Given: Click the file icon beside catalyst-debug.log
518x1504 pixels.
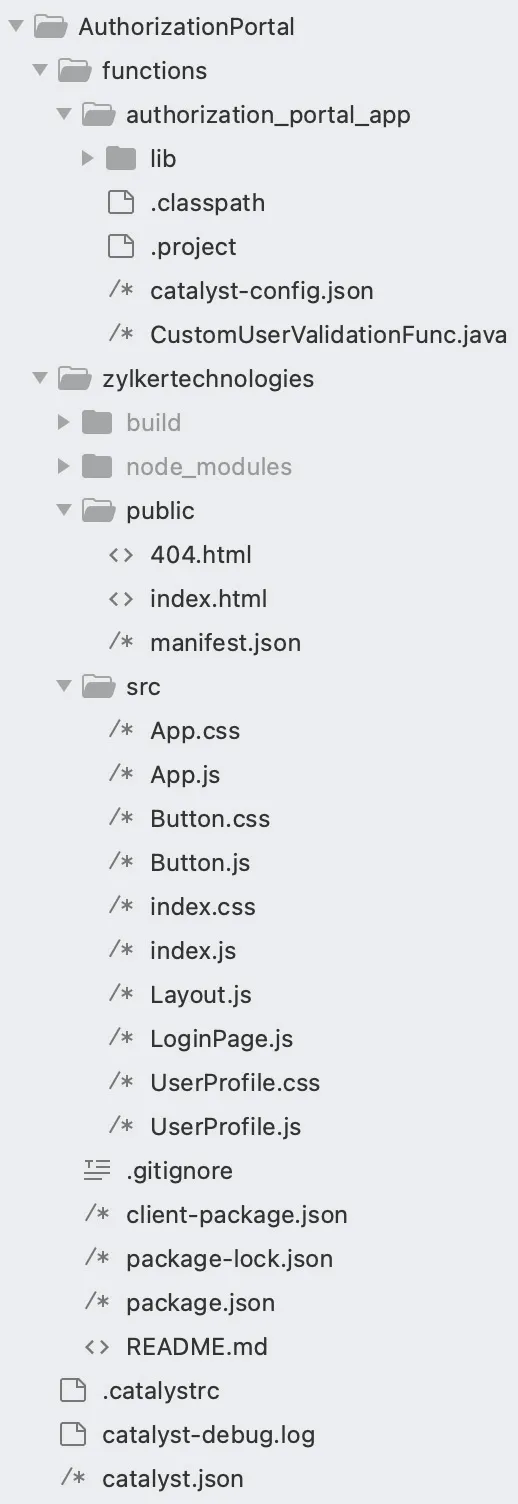Looking at the screenshot, I should point(73,1434).
